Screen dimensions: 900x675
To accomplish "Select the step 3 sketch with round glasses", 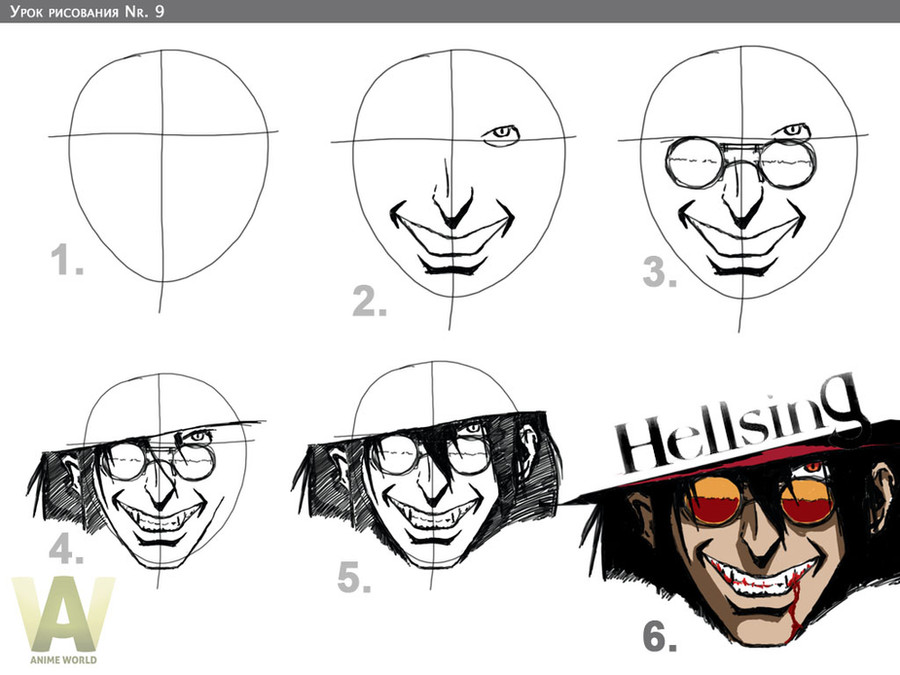I will tap(743, 189).
